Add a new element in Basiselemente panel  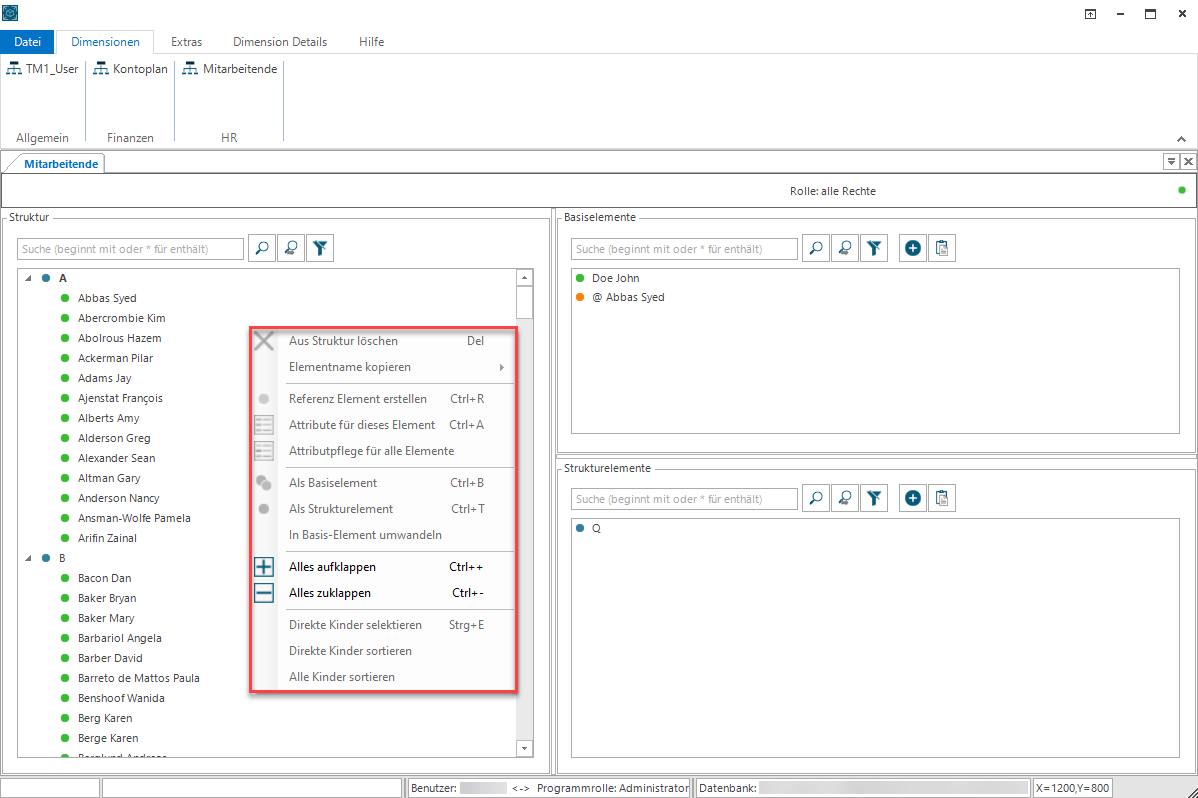tap(913, 248)
